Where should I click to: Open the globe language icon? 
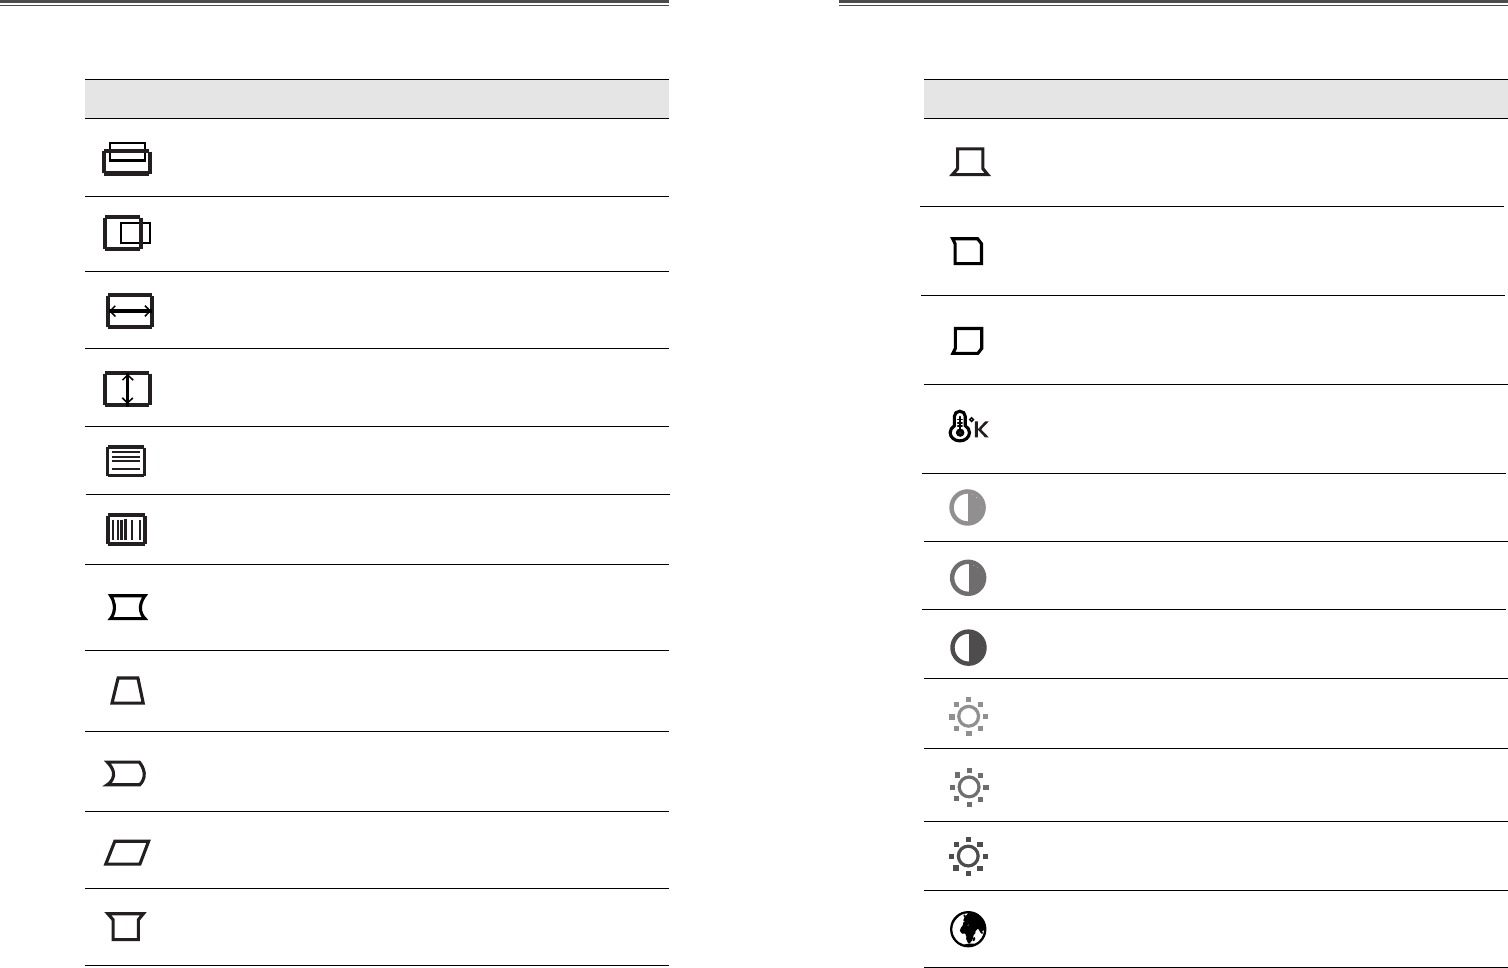click(968, 929)
